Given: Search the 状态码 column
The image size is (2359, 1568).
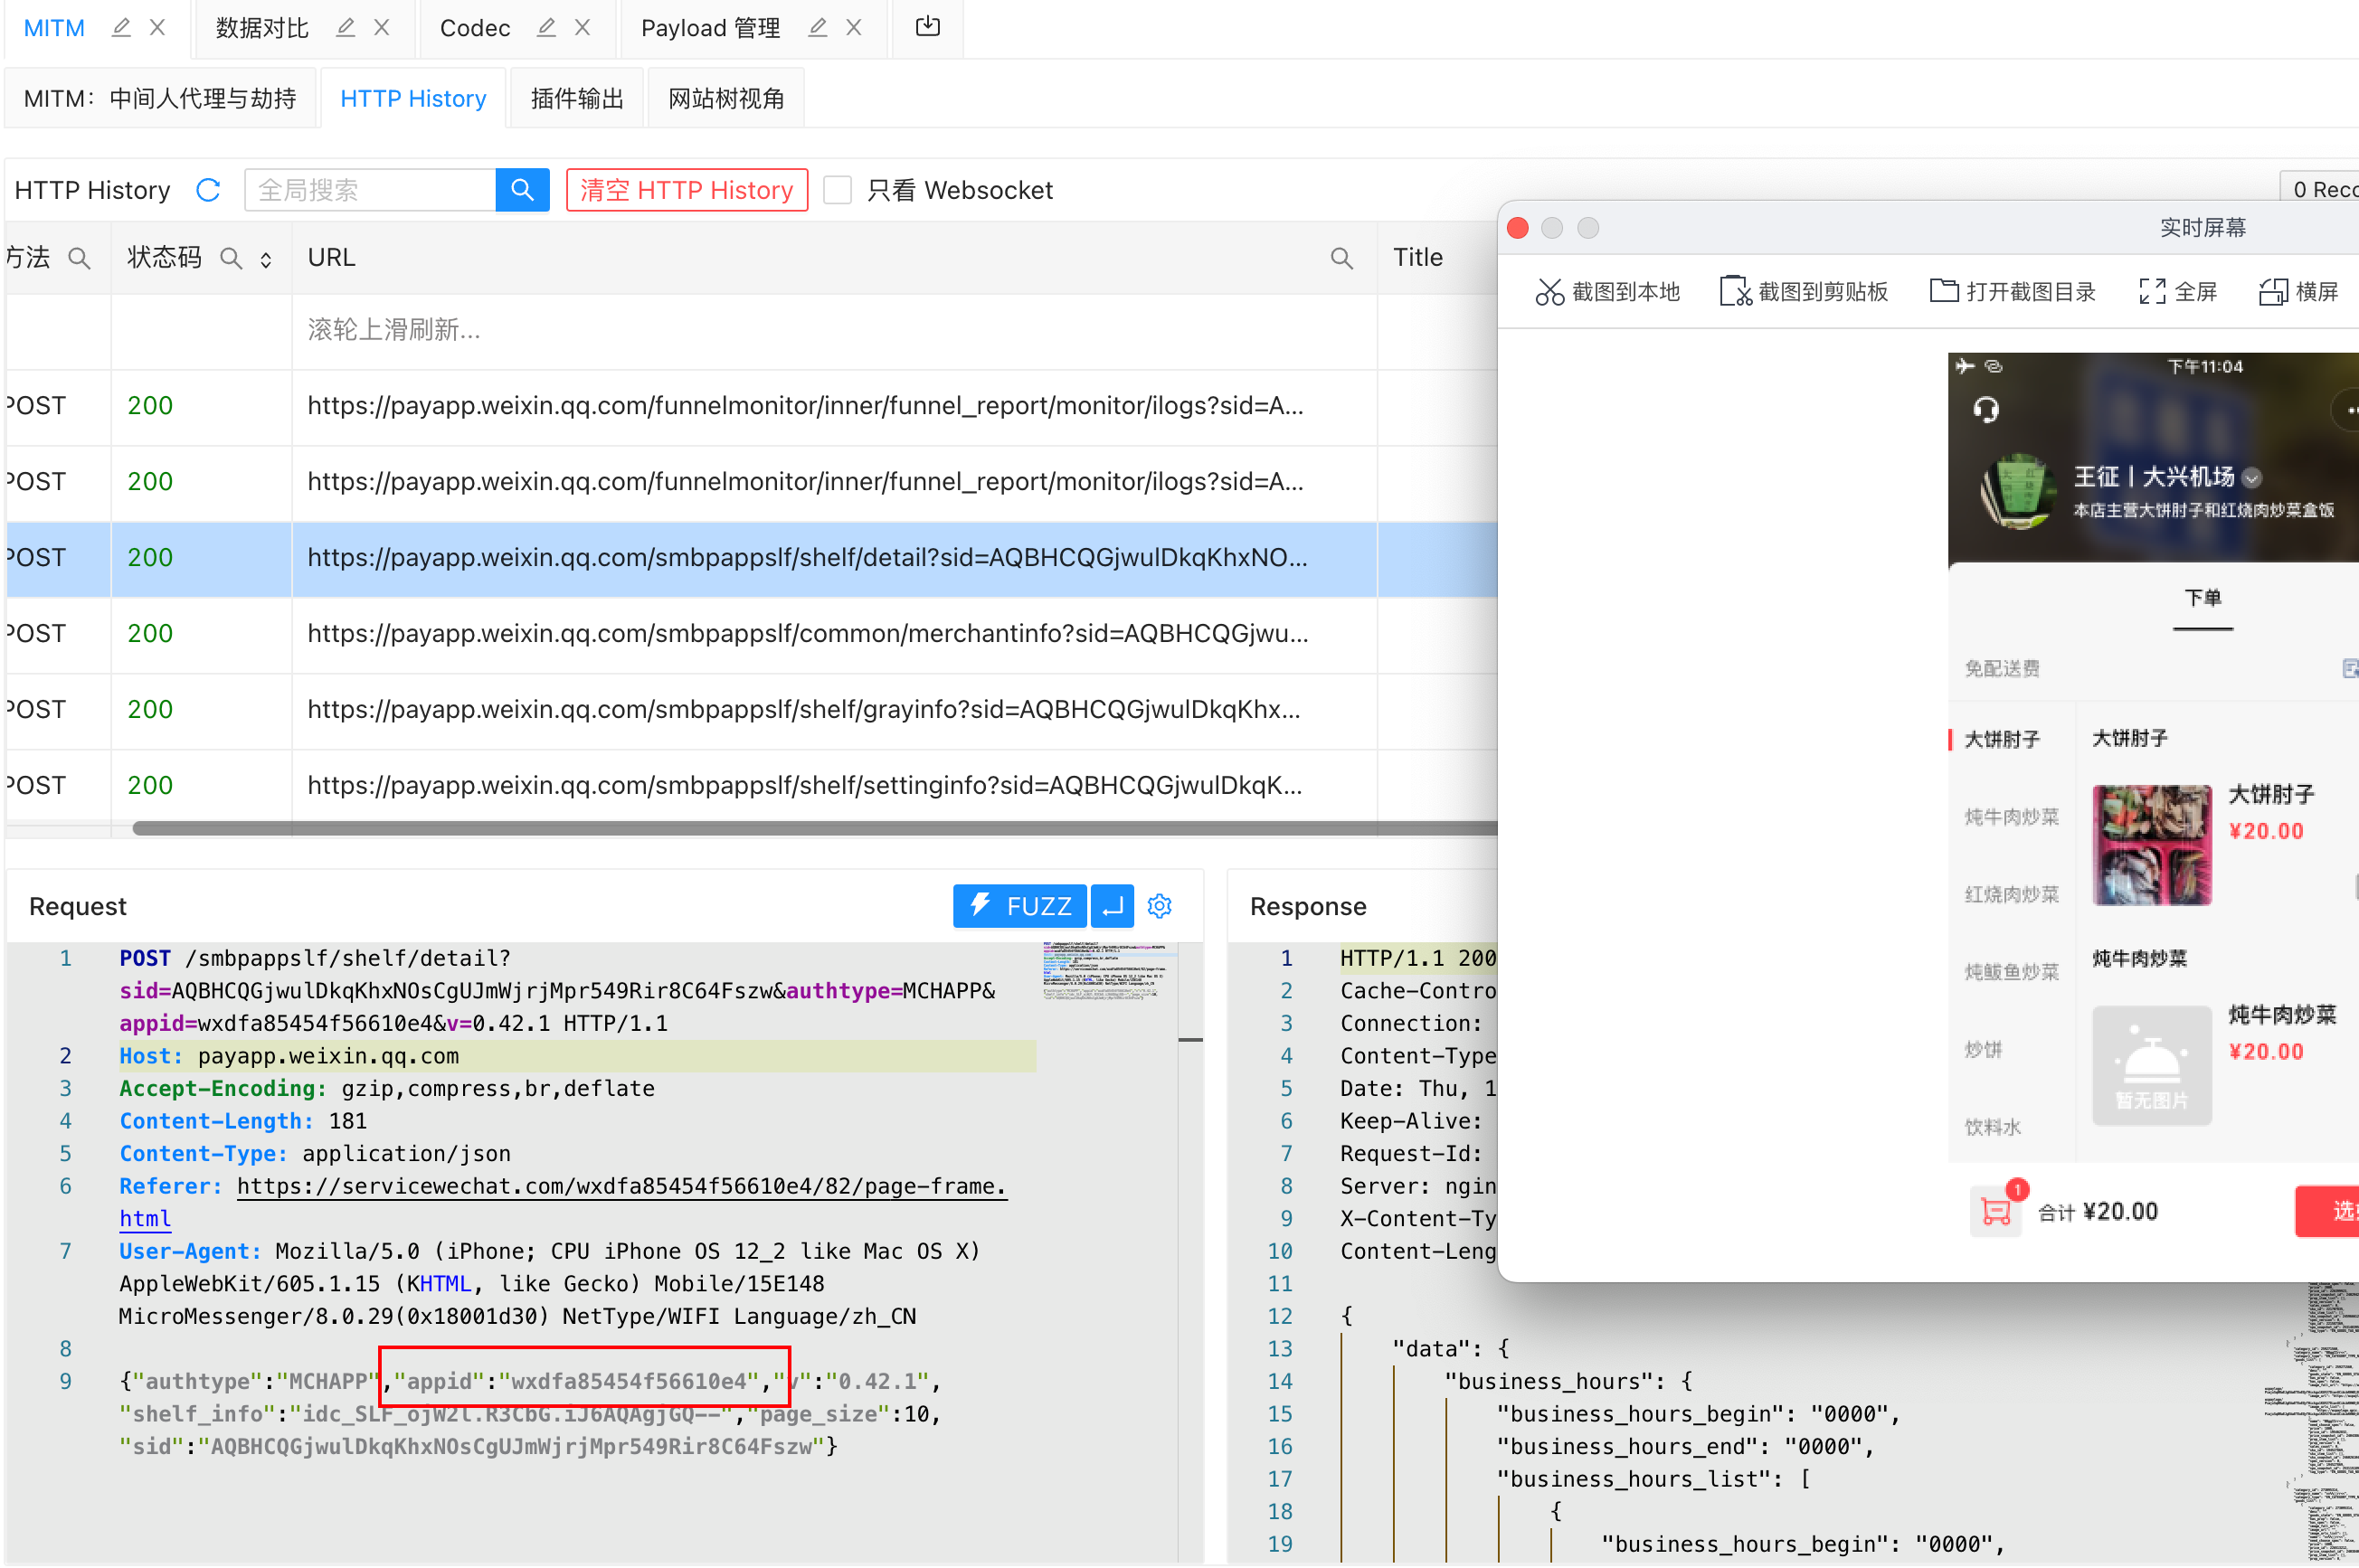Looking at the screenshot, I should tap(231, 259).
